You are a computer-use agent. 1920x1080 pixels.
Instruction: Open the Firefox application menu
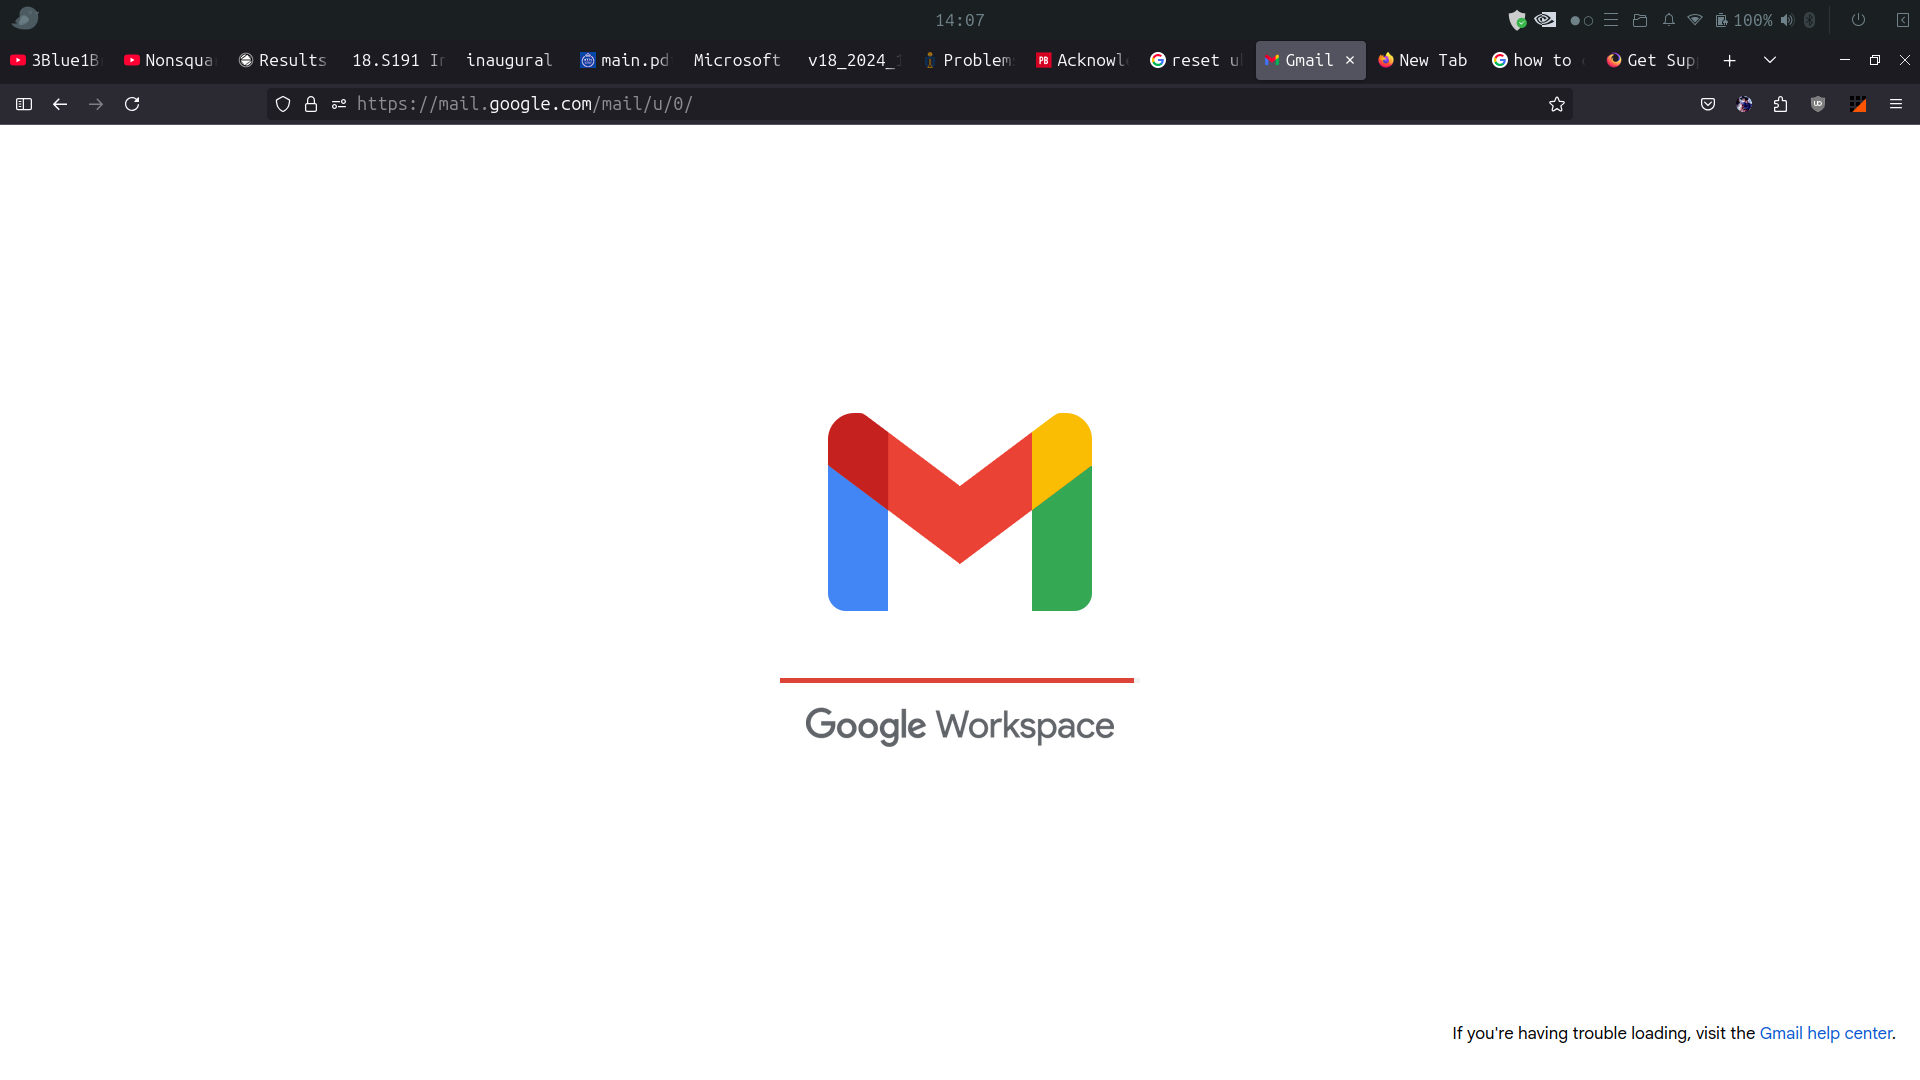tap(1896, 104)
